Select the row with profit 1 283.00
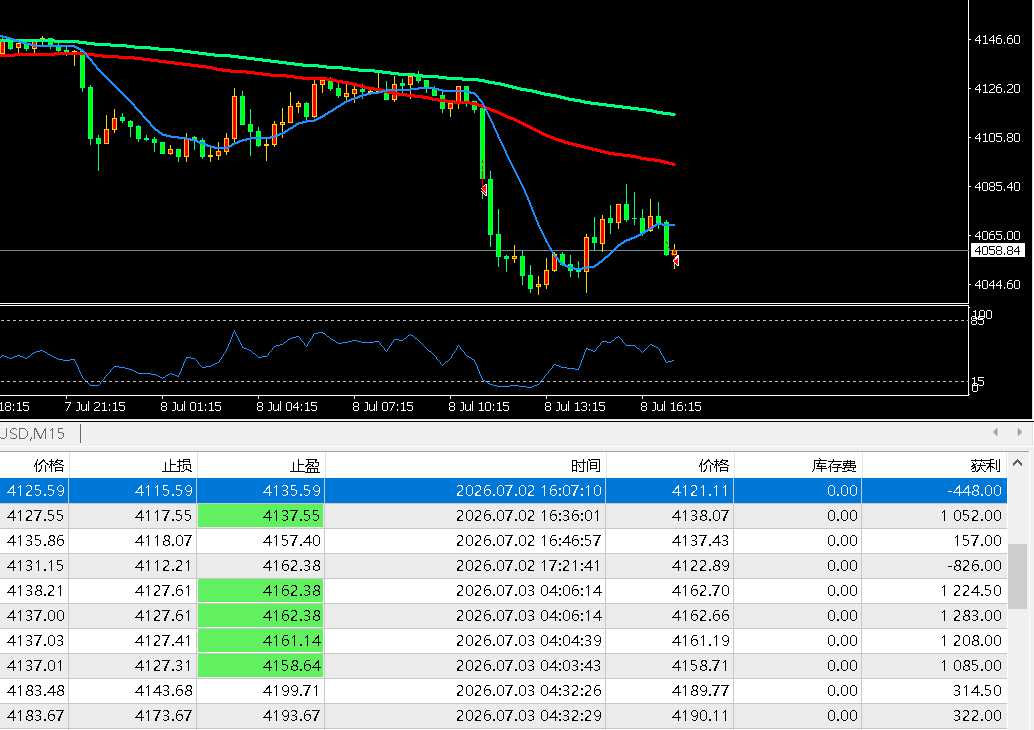The image size is (1034, 730). [x=504, y=615]
